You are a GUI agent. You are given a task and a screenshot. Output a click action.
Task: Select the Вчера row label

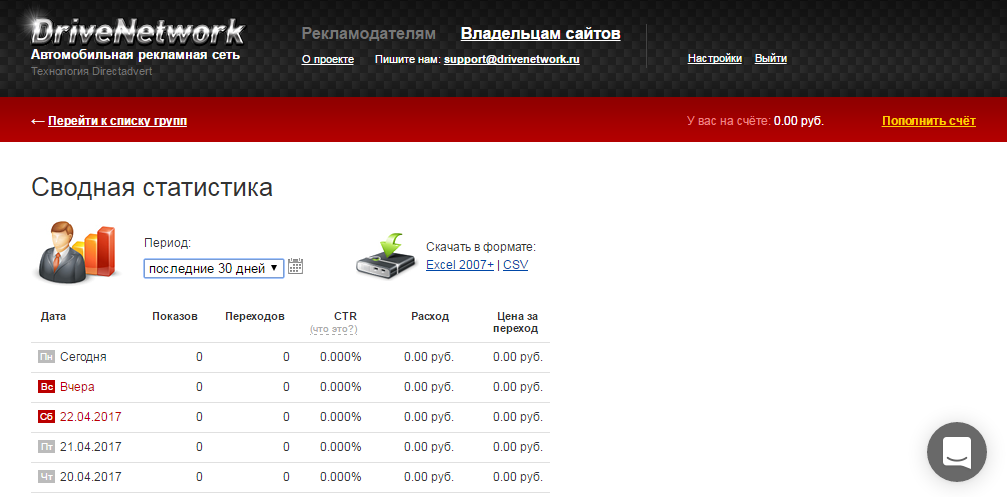77,387
